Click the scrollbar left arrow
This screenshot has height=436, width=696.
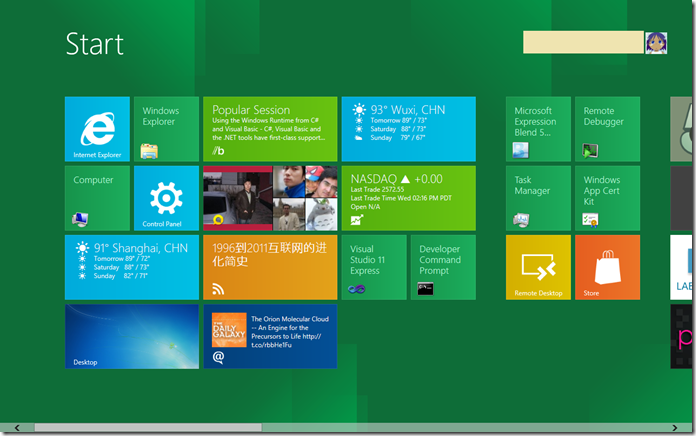(x=17, y=428)
